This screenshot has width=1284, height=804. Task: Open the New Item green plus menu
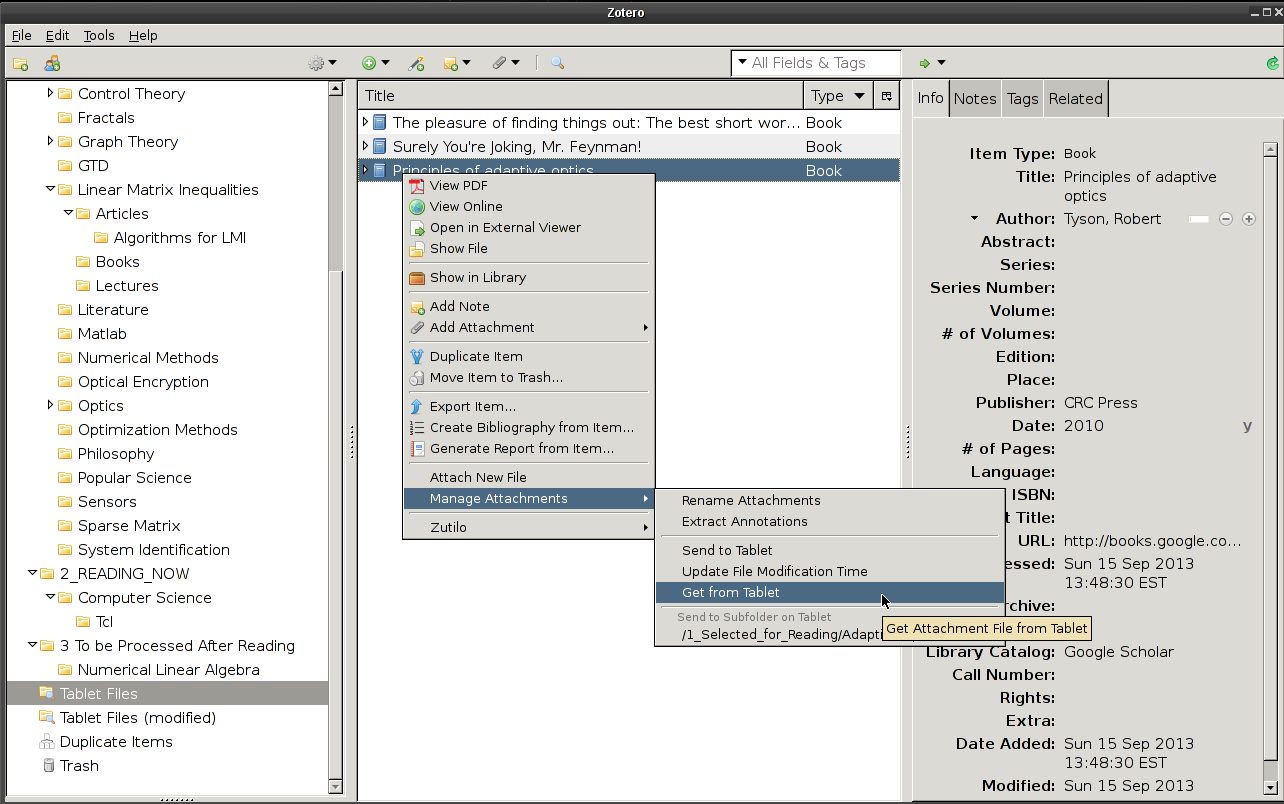(375, 63)
